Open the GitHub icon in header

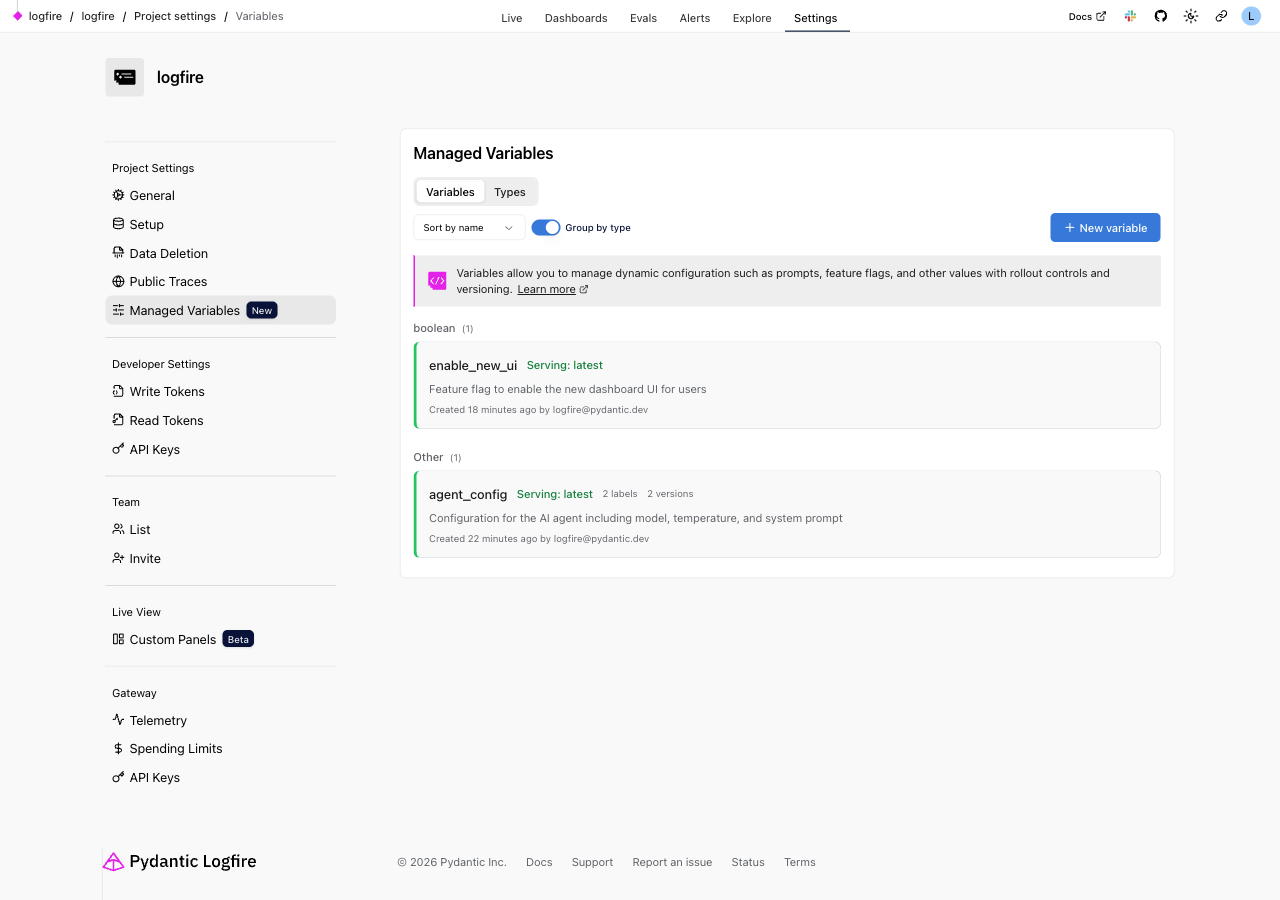click(x=1160, y=16)
